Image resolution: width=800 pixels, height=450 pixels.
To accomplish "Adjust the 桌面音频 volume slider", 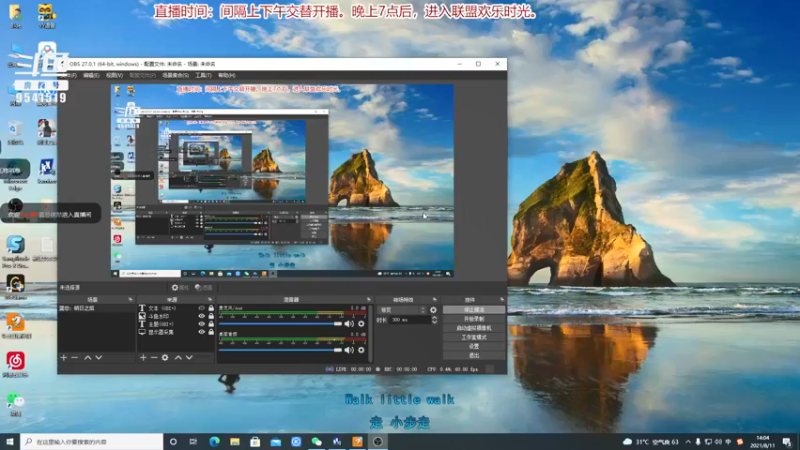I will click(280, 350).
